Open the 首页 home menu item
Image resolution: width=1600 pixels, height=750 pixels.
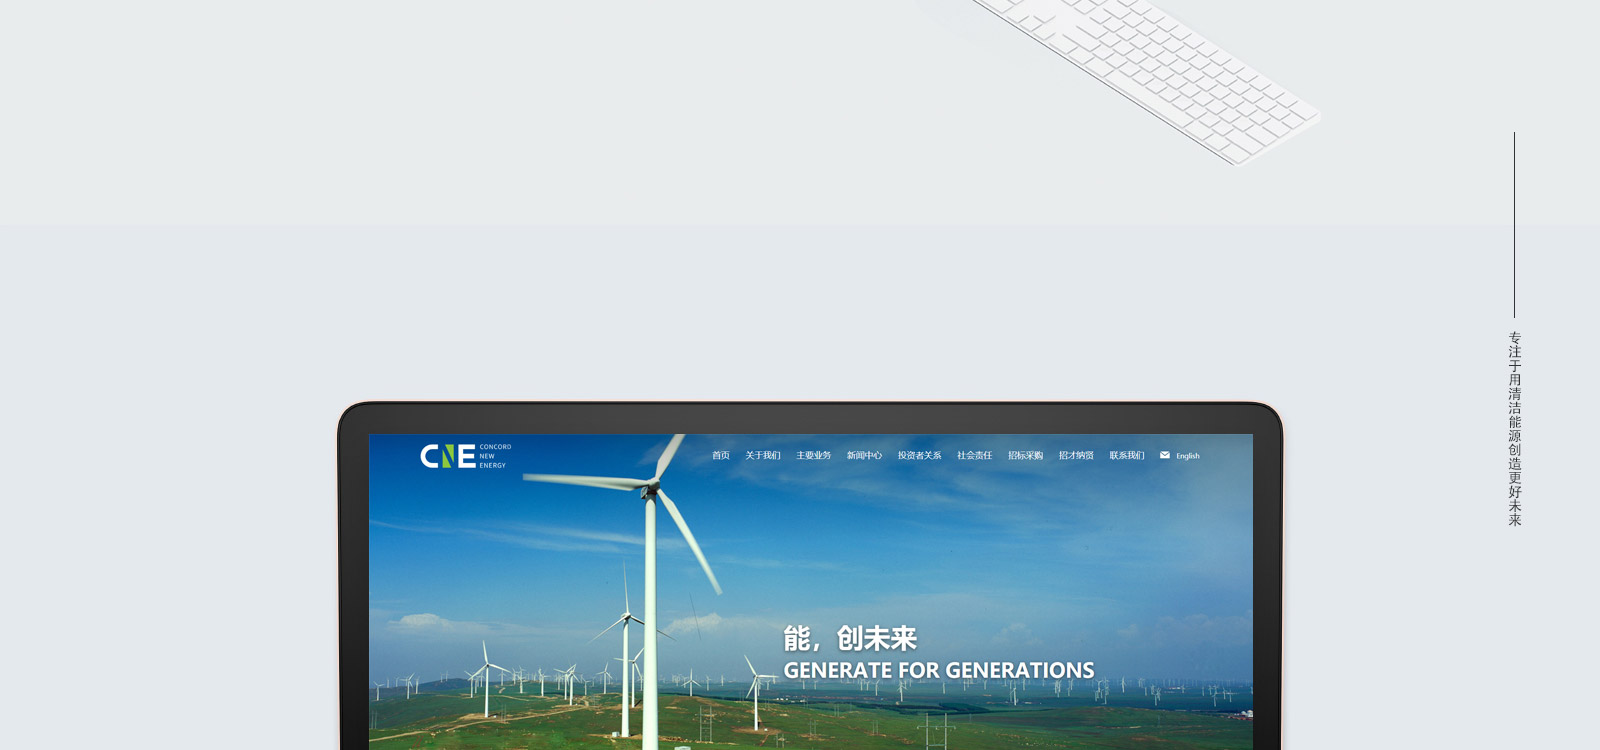[x=720, y=456]
